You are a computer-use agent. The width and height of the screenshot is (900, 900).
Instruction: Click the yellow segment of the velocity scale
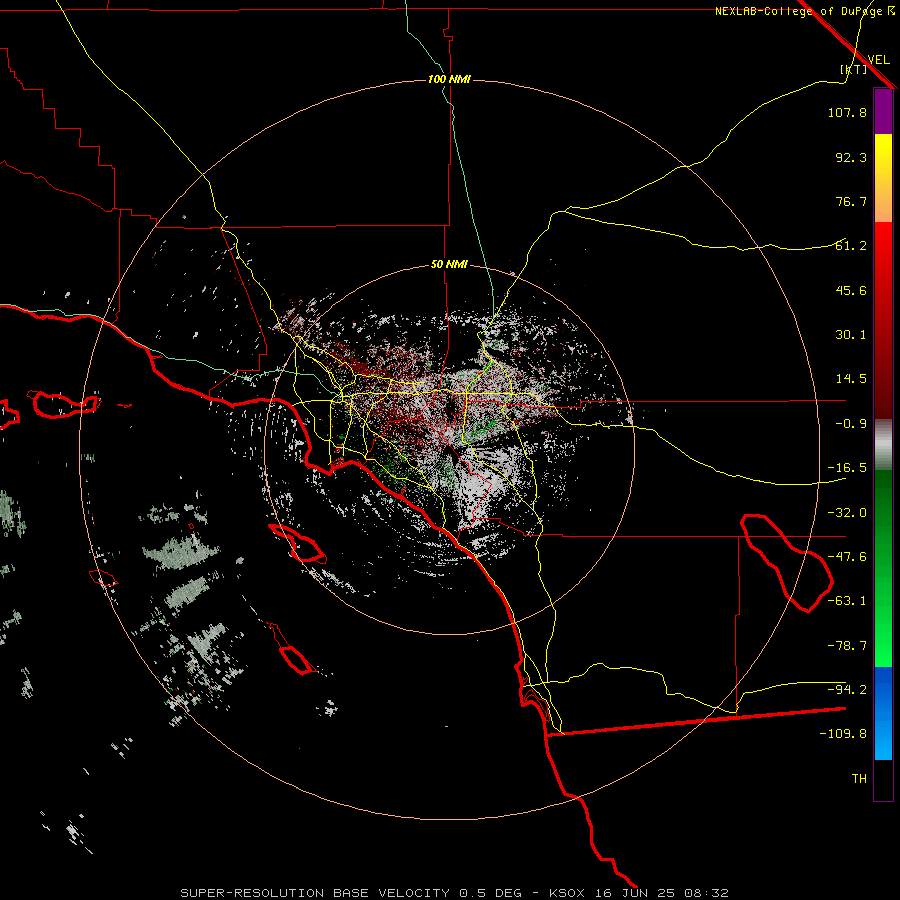point(883,178)
